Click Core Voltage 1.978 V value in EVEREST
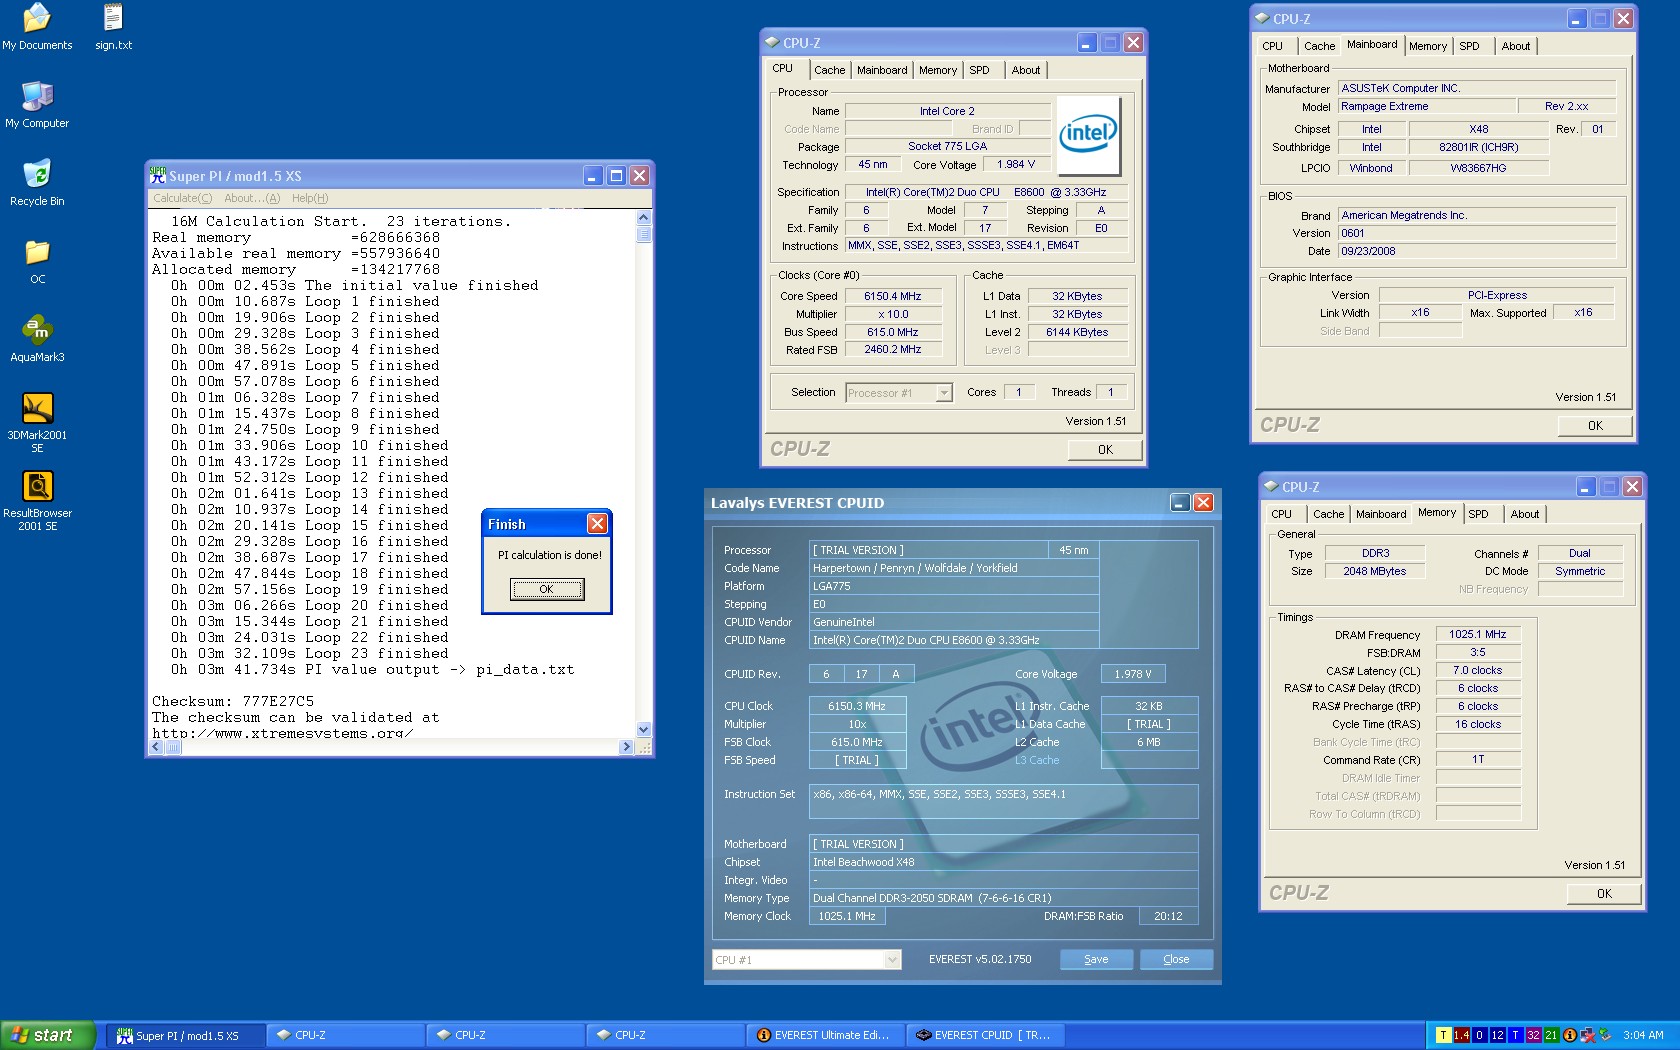The image size is (1680, 1050). coord(1133,674)
